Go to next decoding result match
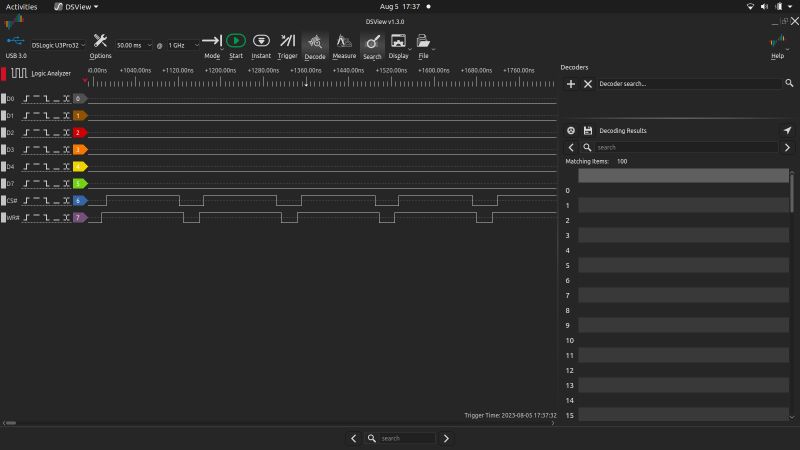Image resolution: width=800 pixels, height=450 pixels. [x=787, y=147]
